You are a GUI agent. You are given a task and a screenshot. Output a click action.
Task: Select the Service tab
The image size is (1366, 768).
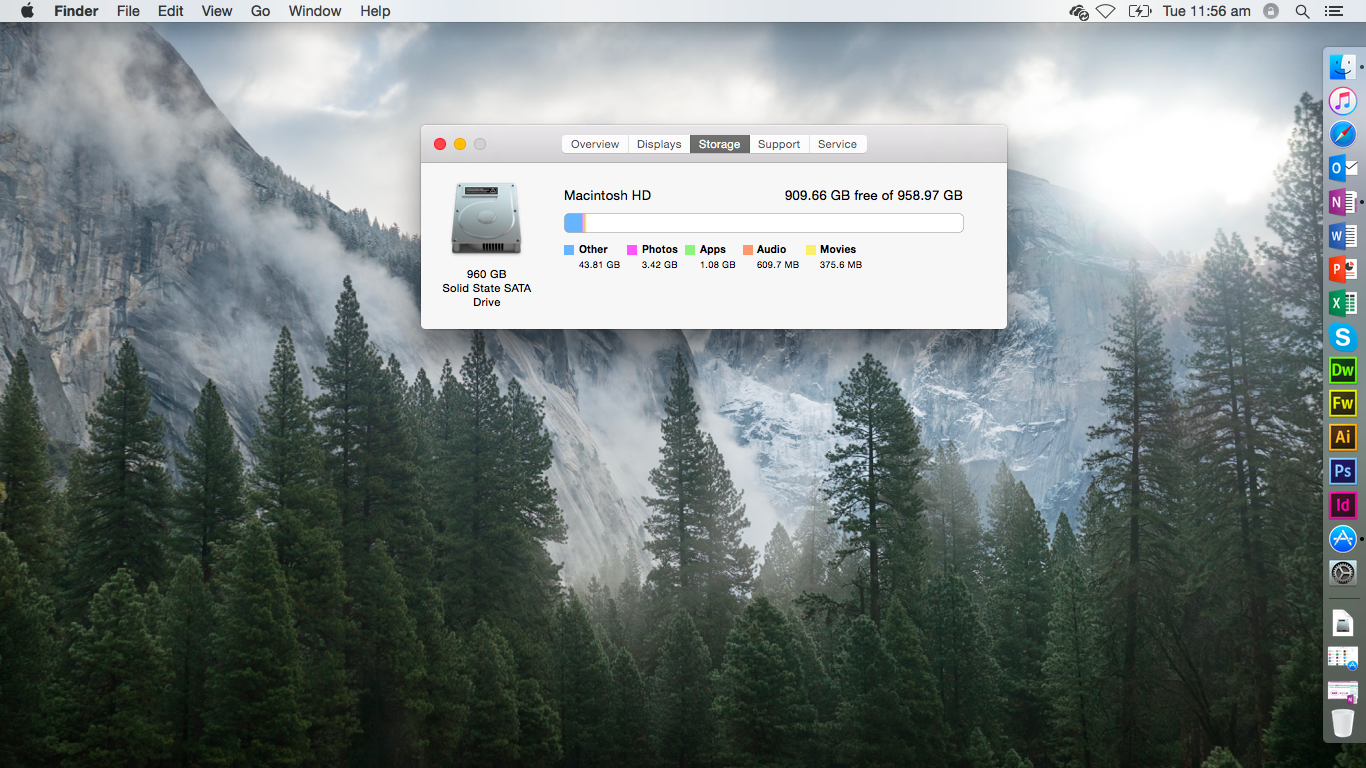[837, 144]
